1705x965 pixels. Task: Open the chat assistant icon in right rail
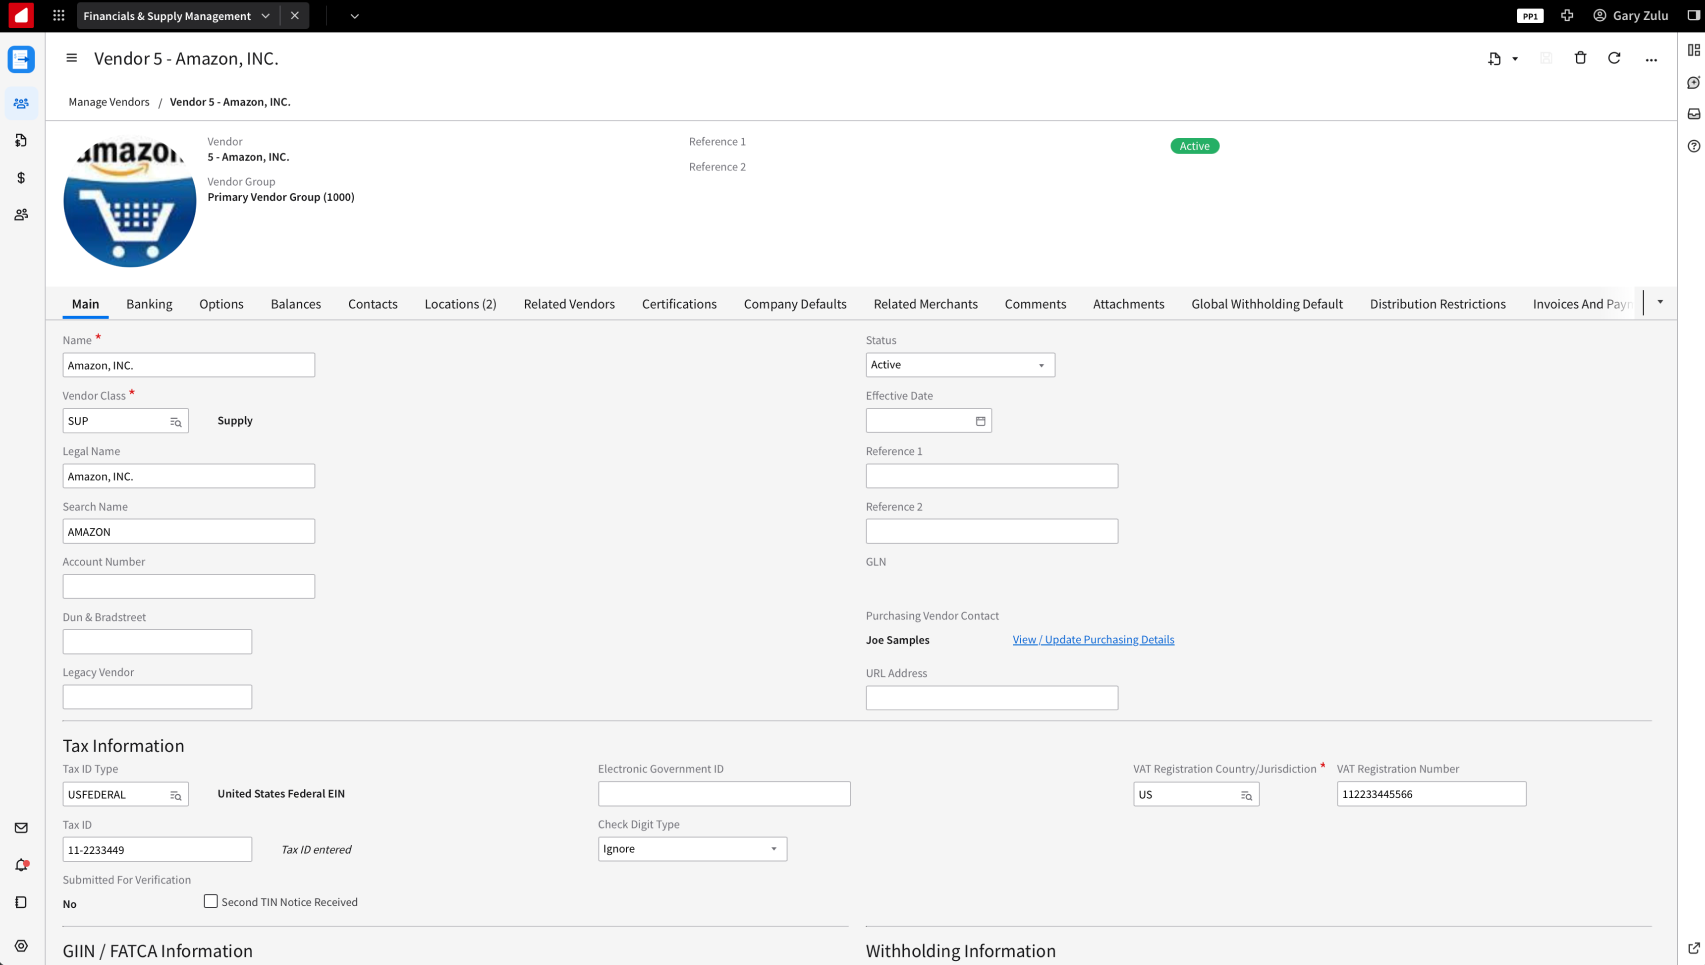1694,82
